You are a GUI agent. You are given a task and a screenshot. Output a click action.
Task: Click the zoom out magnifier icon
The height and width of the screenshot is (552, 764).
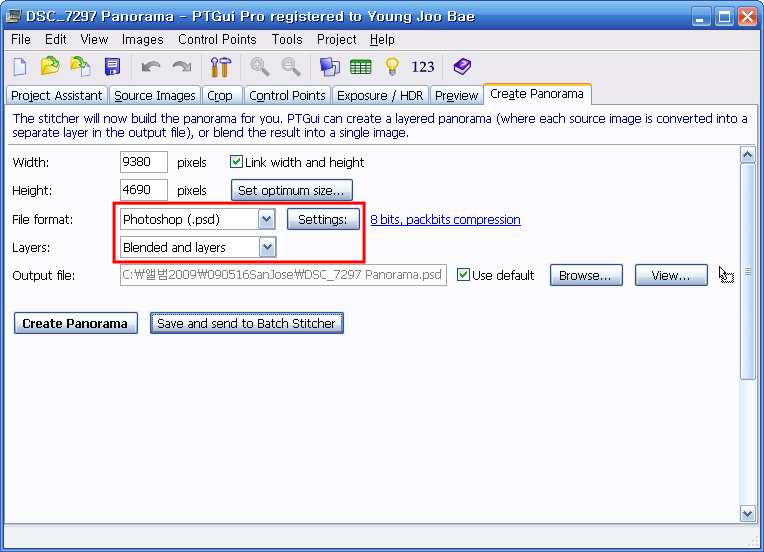pos(291,67)
